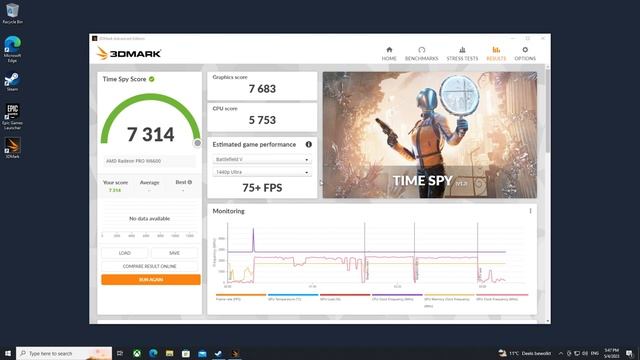Image resolution: width=640 pixels, height=360 pixels.
Task: Open the Mail app from the taskbar
Action: [x=202, y=353]
